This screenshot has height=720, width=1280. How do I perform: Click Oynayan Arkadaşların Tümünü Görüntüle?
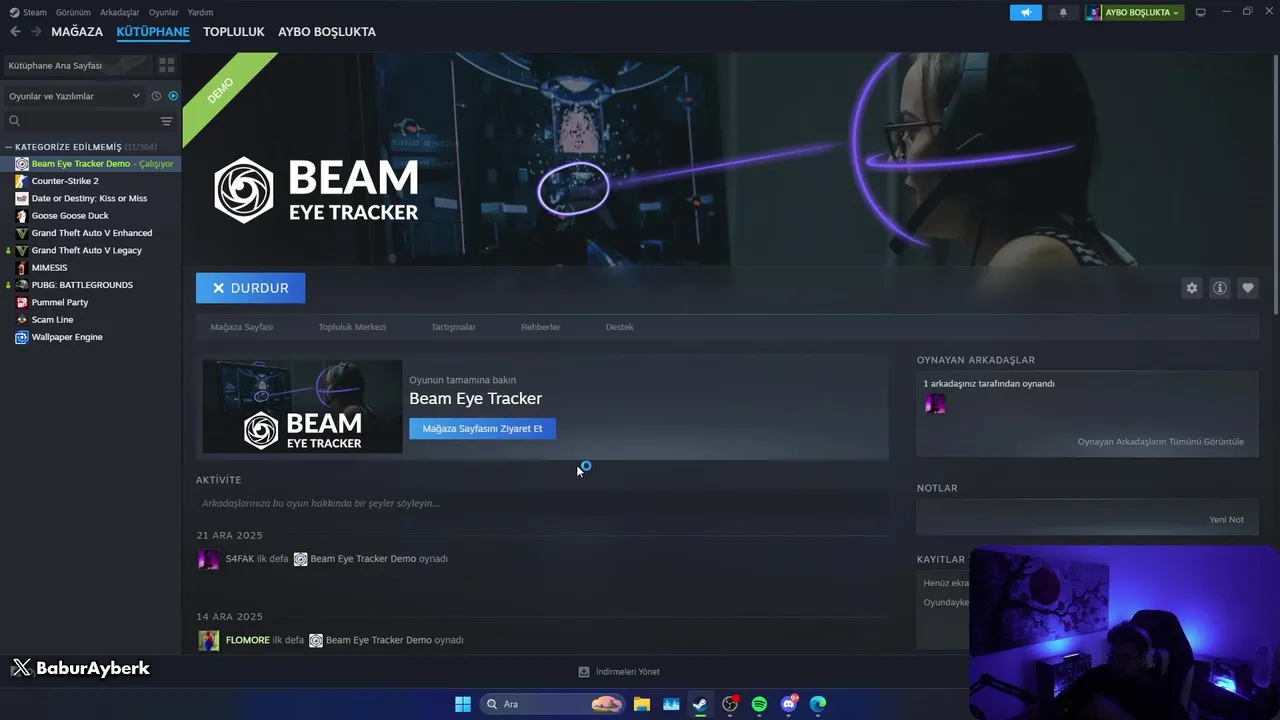1161,442
